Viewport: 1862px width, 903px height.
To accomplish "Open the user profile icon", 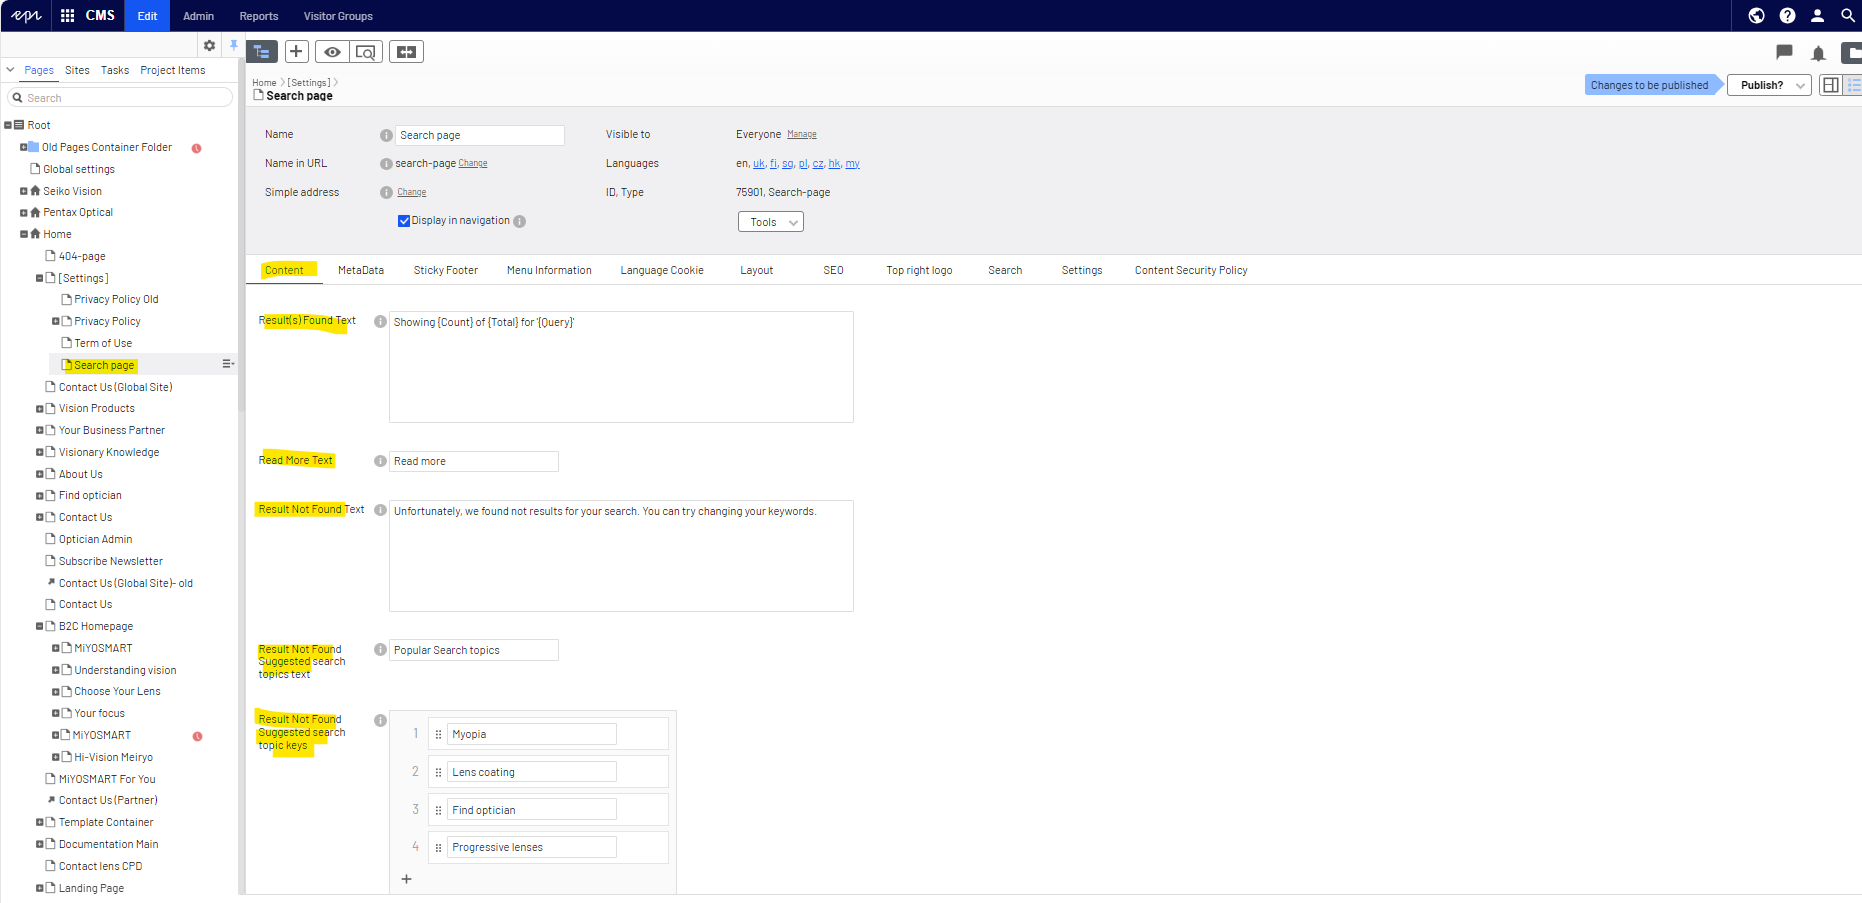I will (1817, 16).
